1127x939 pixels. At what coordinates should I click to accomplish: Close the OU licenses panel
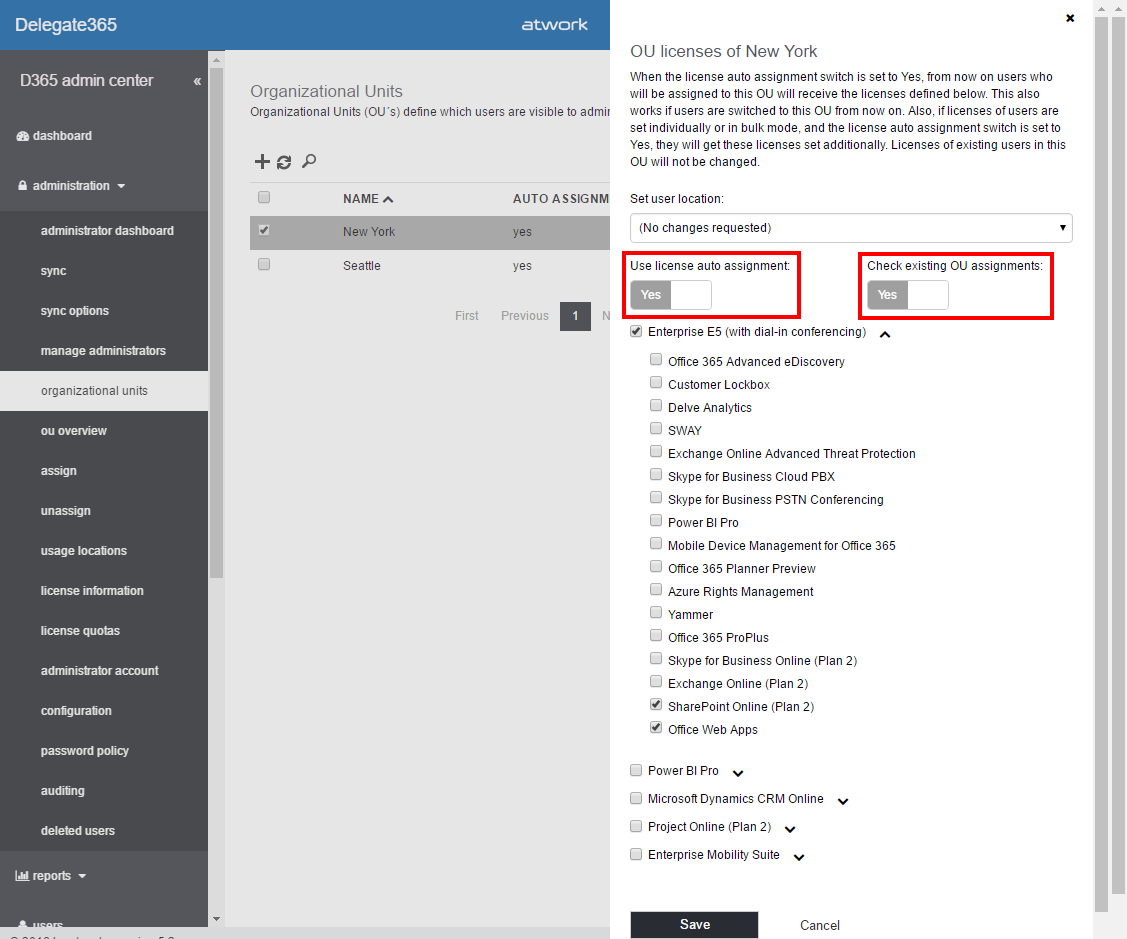click(1070, 18)
